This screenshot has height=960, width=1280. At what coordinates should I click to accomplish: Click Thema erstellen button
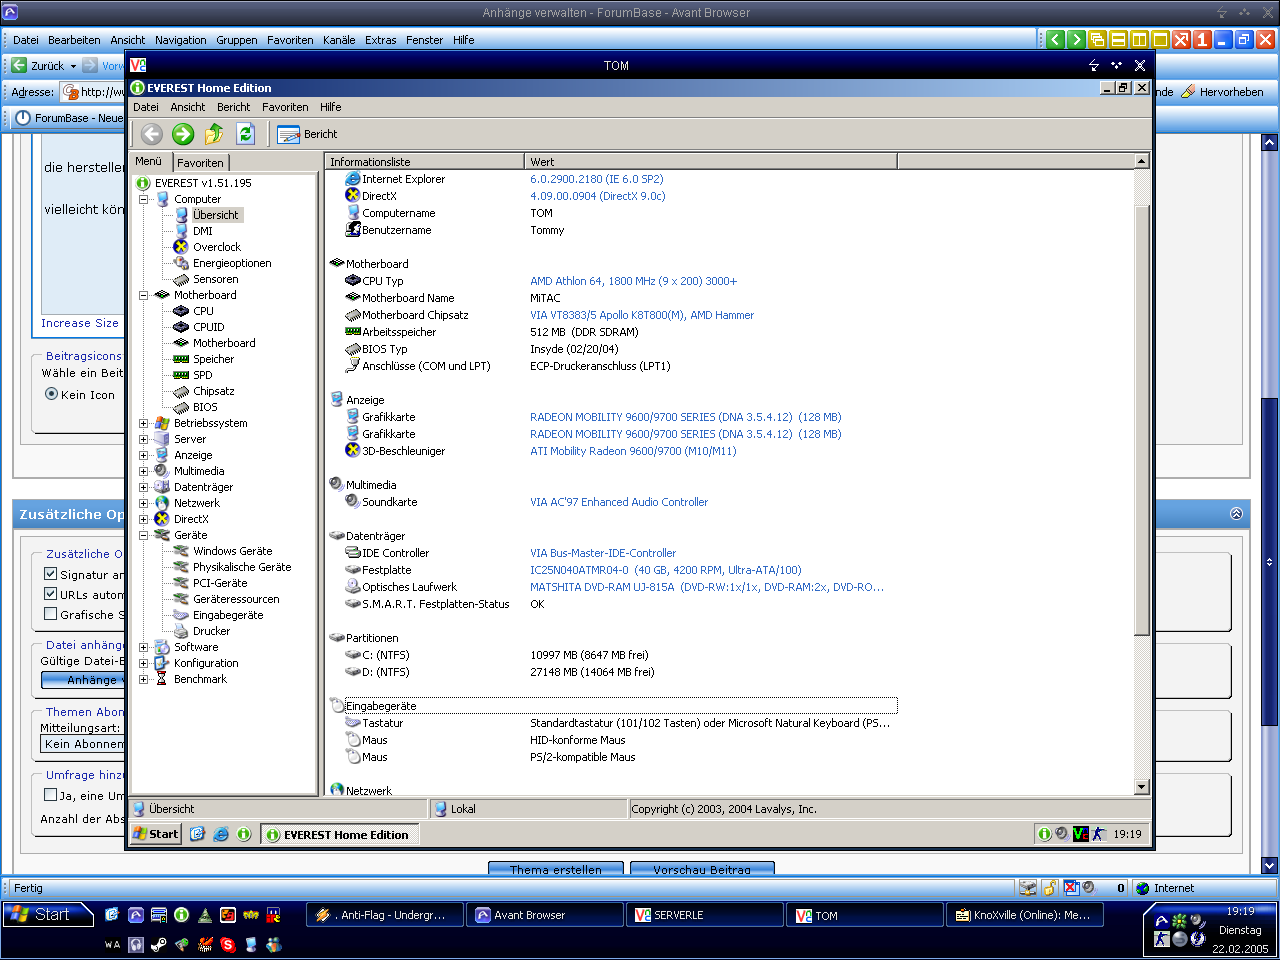pos(556,869)
